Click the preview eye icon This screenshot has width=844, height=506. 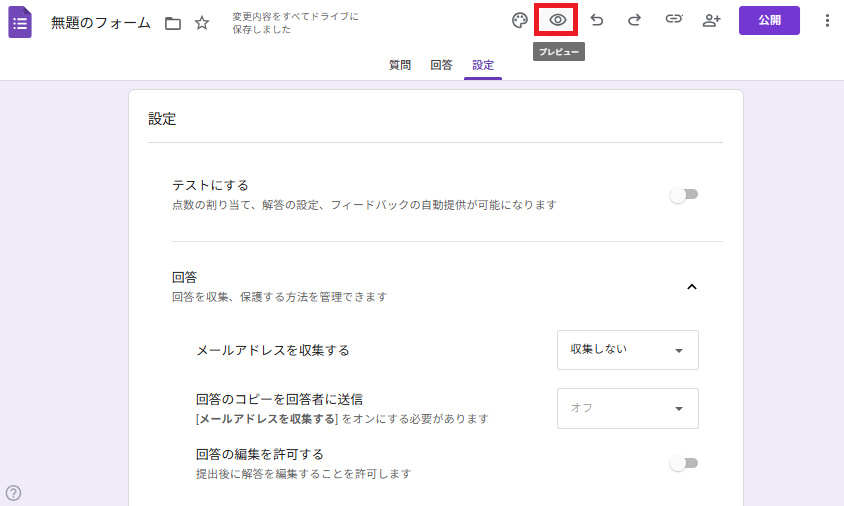coord(558,20)
